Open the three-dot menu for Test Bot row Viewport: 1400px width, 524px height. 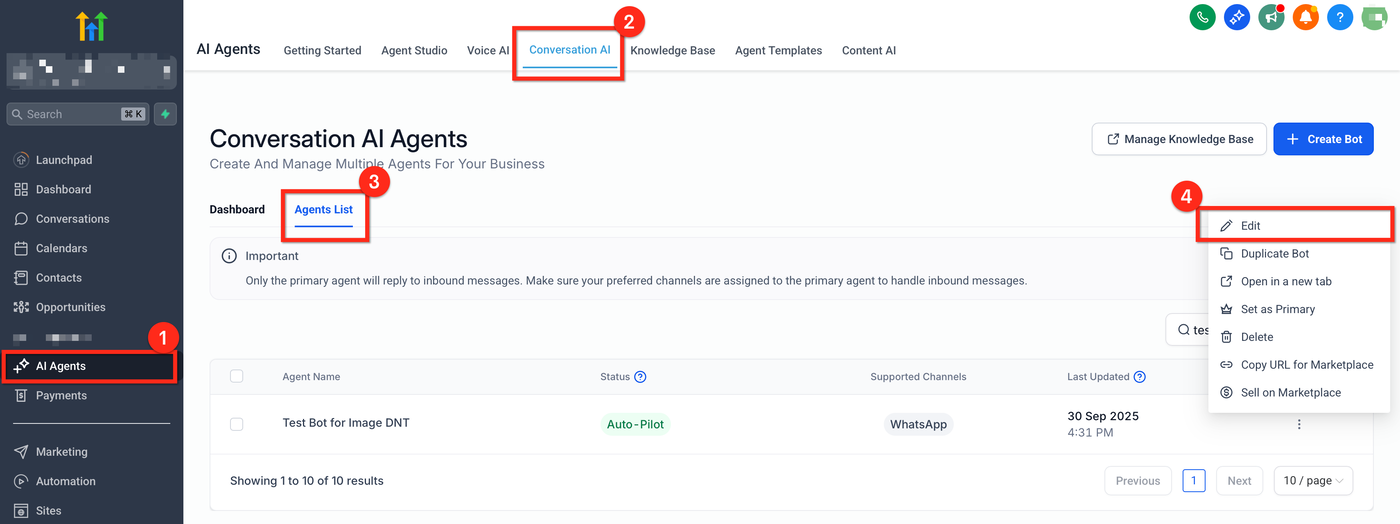click(x=1299, y=424)
